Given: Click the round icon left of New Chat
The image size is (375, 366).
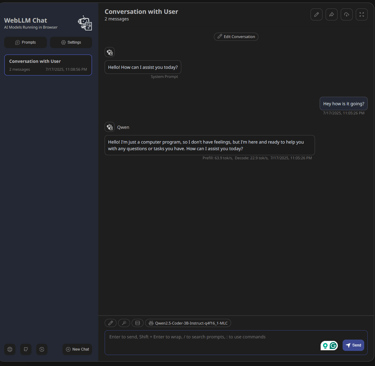Looking at the screenshot, I should tap(42, 349).
